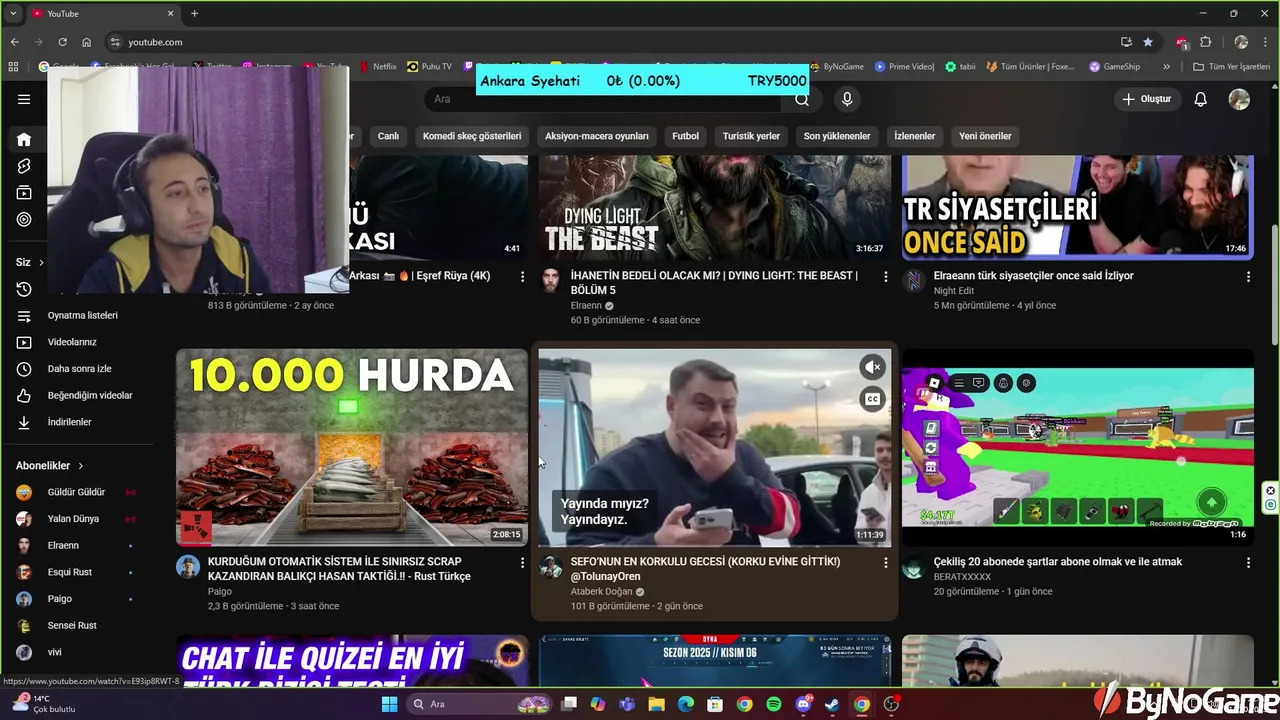
Task: Click the YouTube search input field
Action: pyautogui.click(x=600, y=99)
